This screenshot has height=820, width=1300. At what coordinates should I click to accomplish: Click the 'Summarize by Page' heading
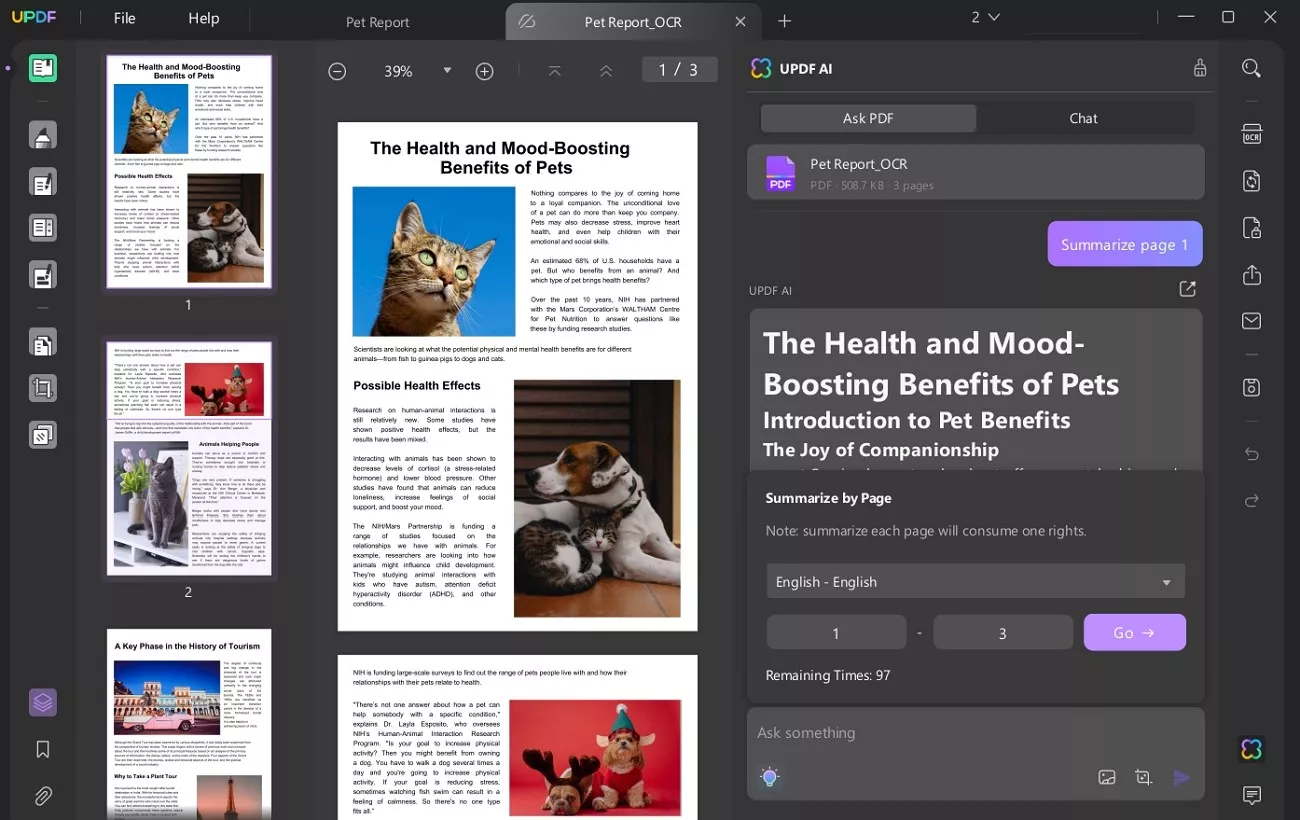tap(828, 498)
